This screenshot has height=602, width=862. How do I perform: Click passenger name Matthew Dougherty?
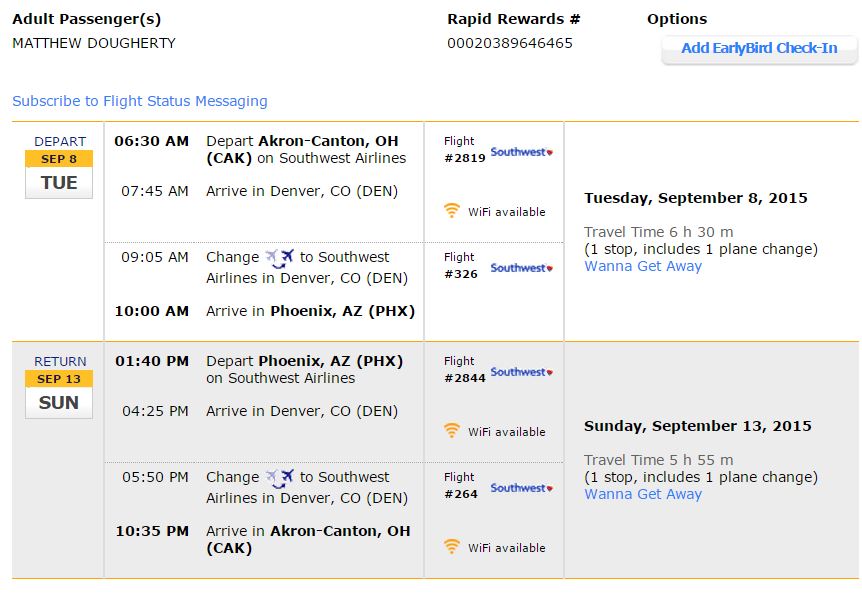point(94,43)
